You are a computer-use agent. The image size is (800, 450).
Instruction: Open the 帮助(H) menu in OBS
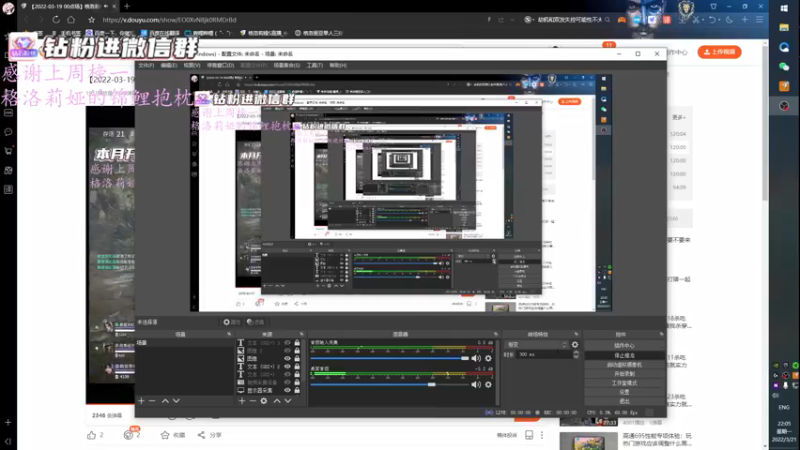coord(338,65)
